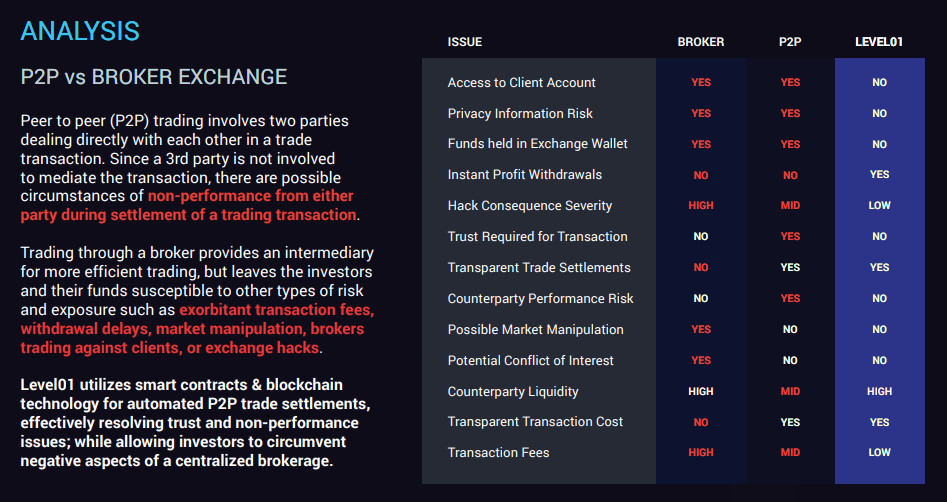Screen dimensions: 947x502
Task: Select the Privacy Information Risk label
Action: pyautogui.click(x=520, y=114)
